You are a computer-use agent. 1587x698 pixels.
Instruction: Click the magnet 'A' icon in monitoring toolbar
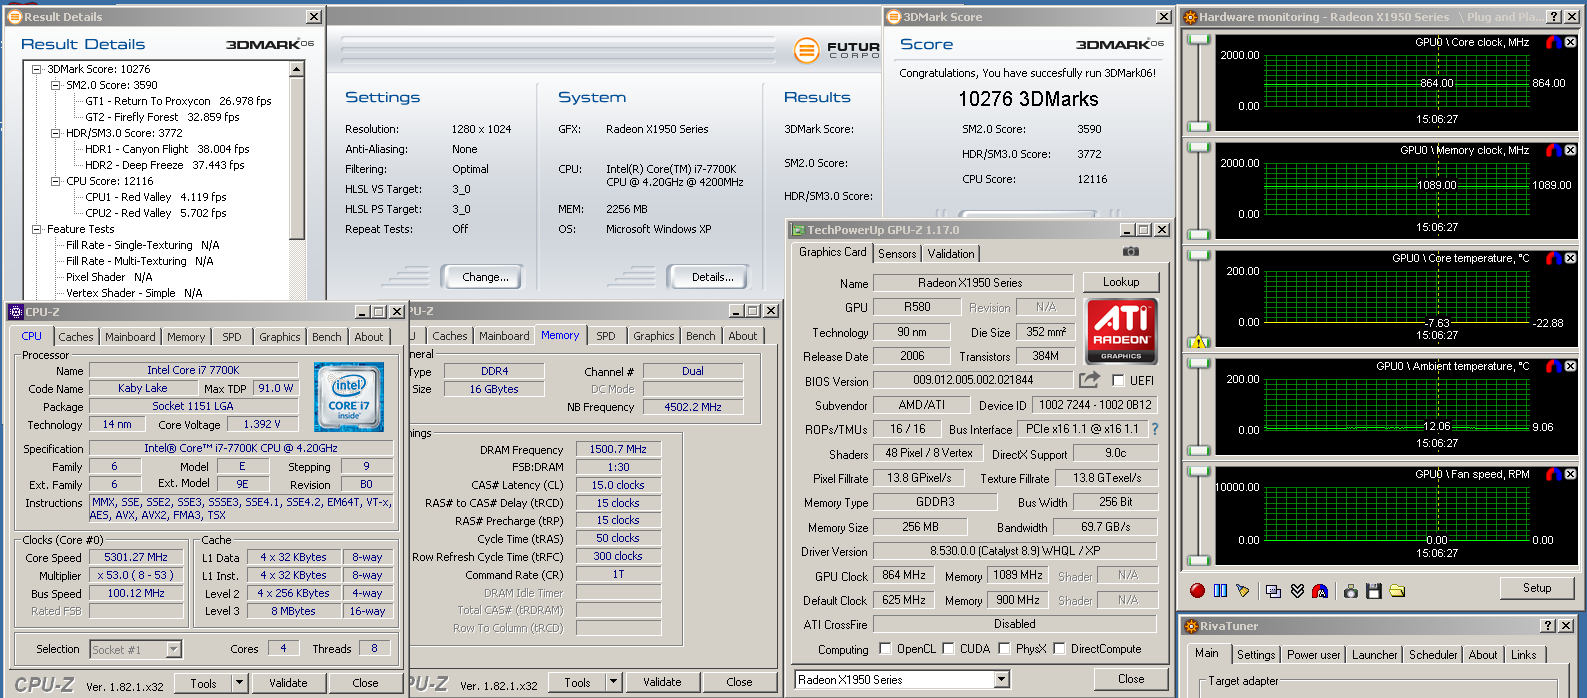pyautogui.click(x=1320, y=590)
